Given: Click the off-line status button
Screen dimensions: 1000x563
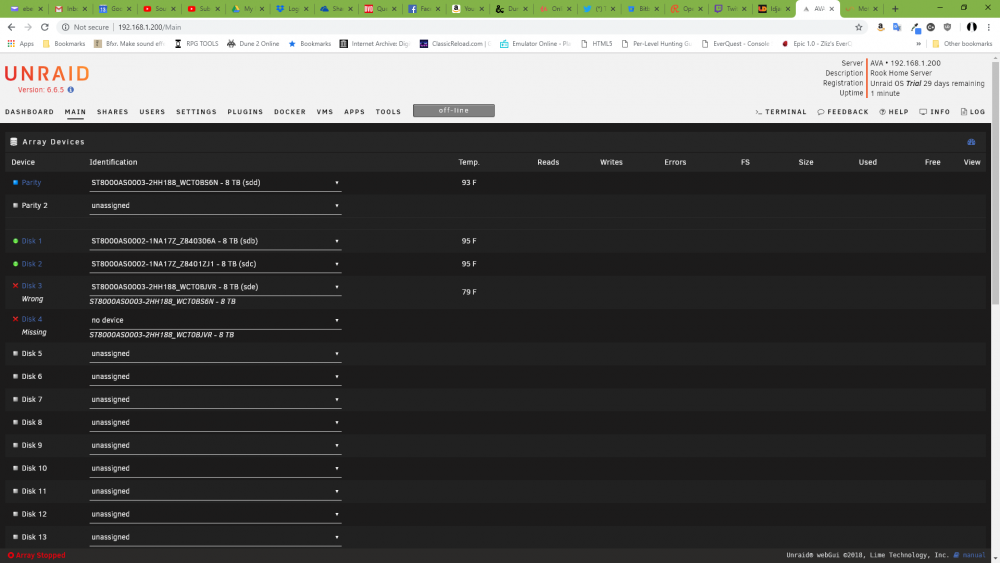Looking at the screenshot, I should [453, 110].
